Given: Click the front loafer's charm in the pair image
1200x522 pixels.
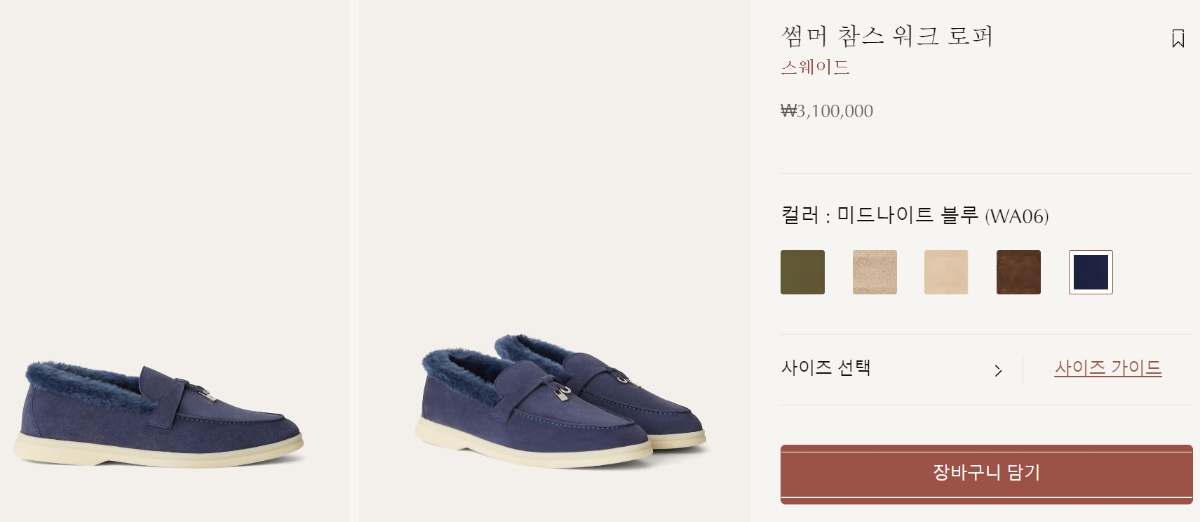Looking at the screenshot, I should (x=563, y=394).
